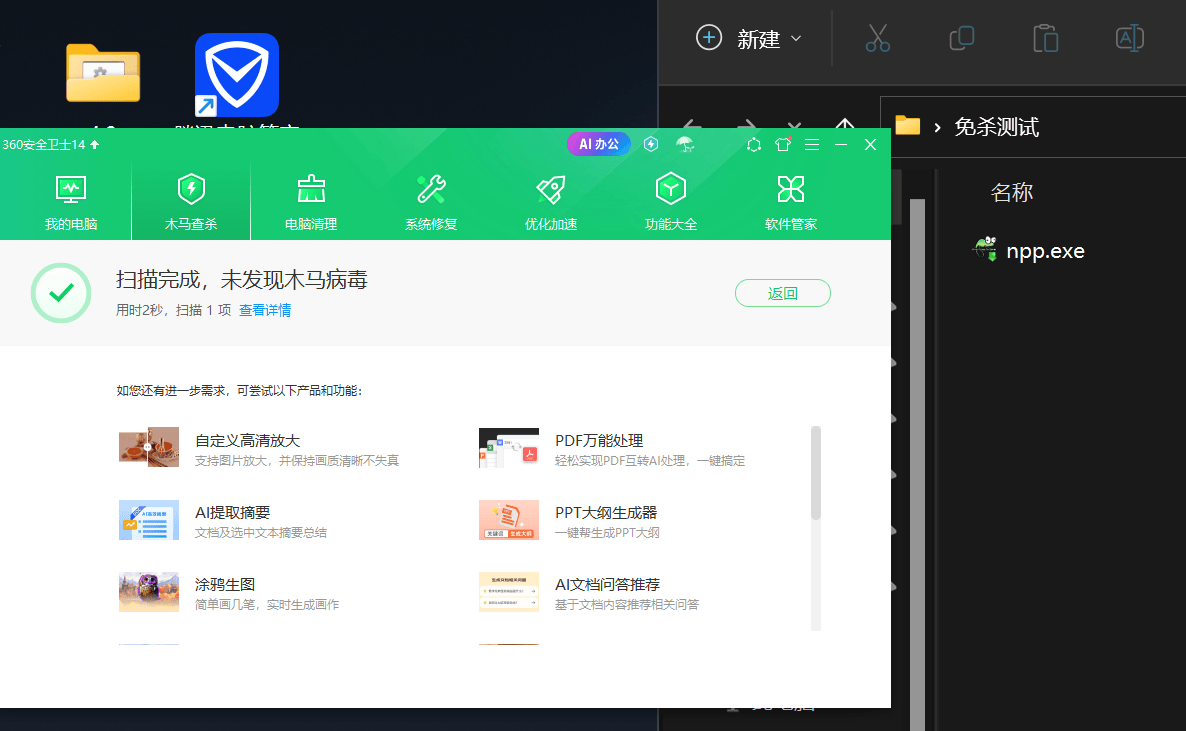Click the AI 办公 badge

(599, 144)
